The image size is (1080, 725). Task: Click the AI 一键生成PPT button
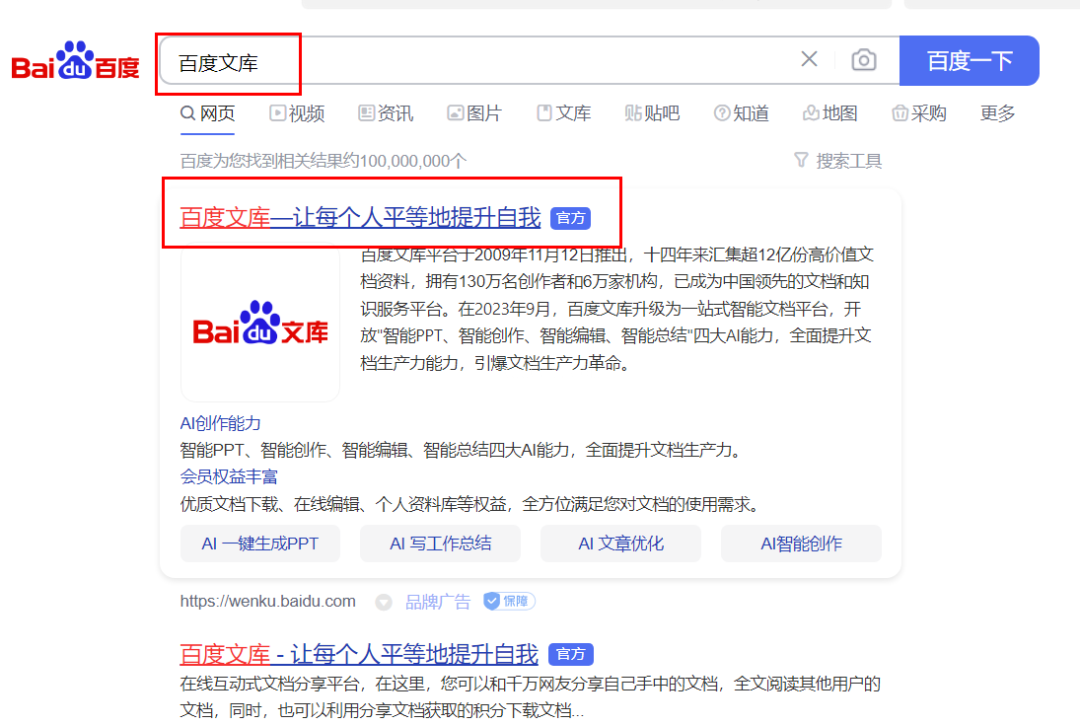click(260, 543)
